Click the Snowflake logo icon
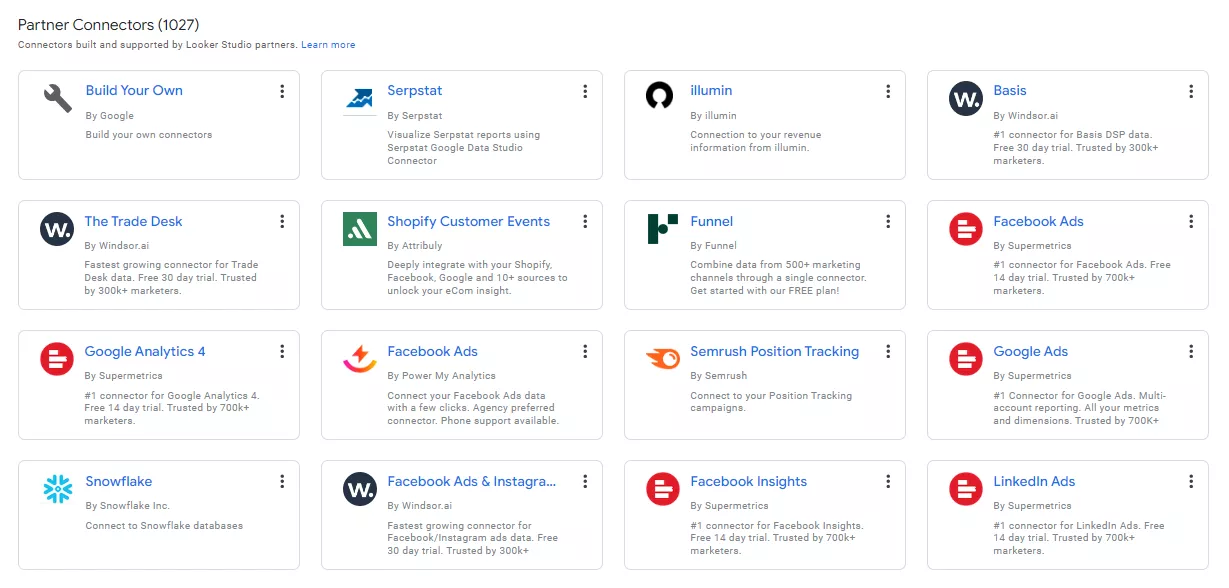1229x588 pixels. [x=57, y=489]
